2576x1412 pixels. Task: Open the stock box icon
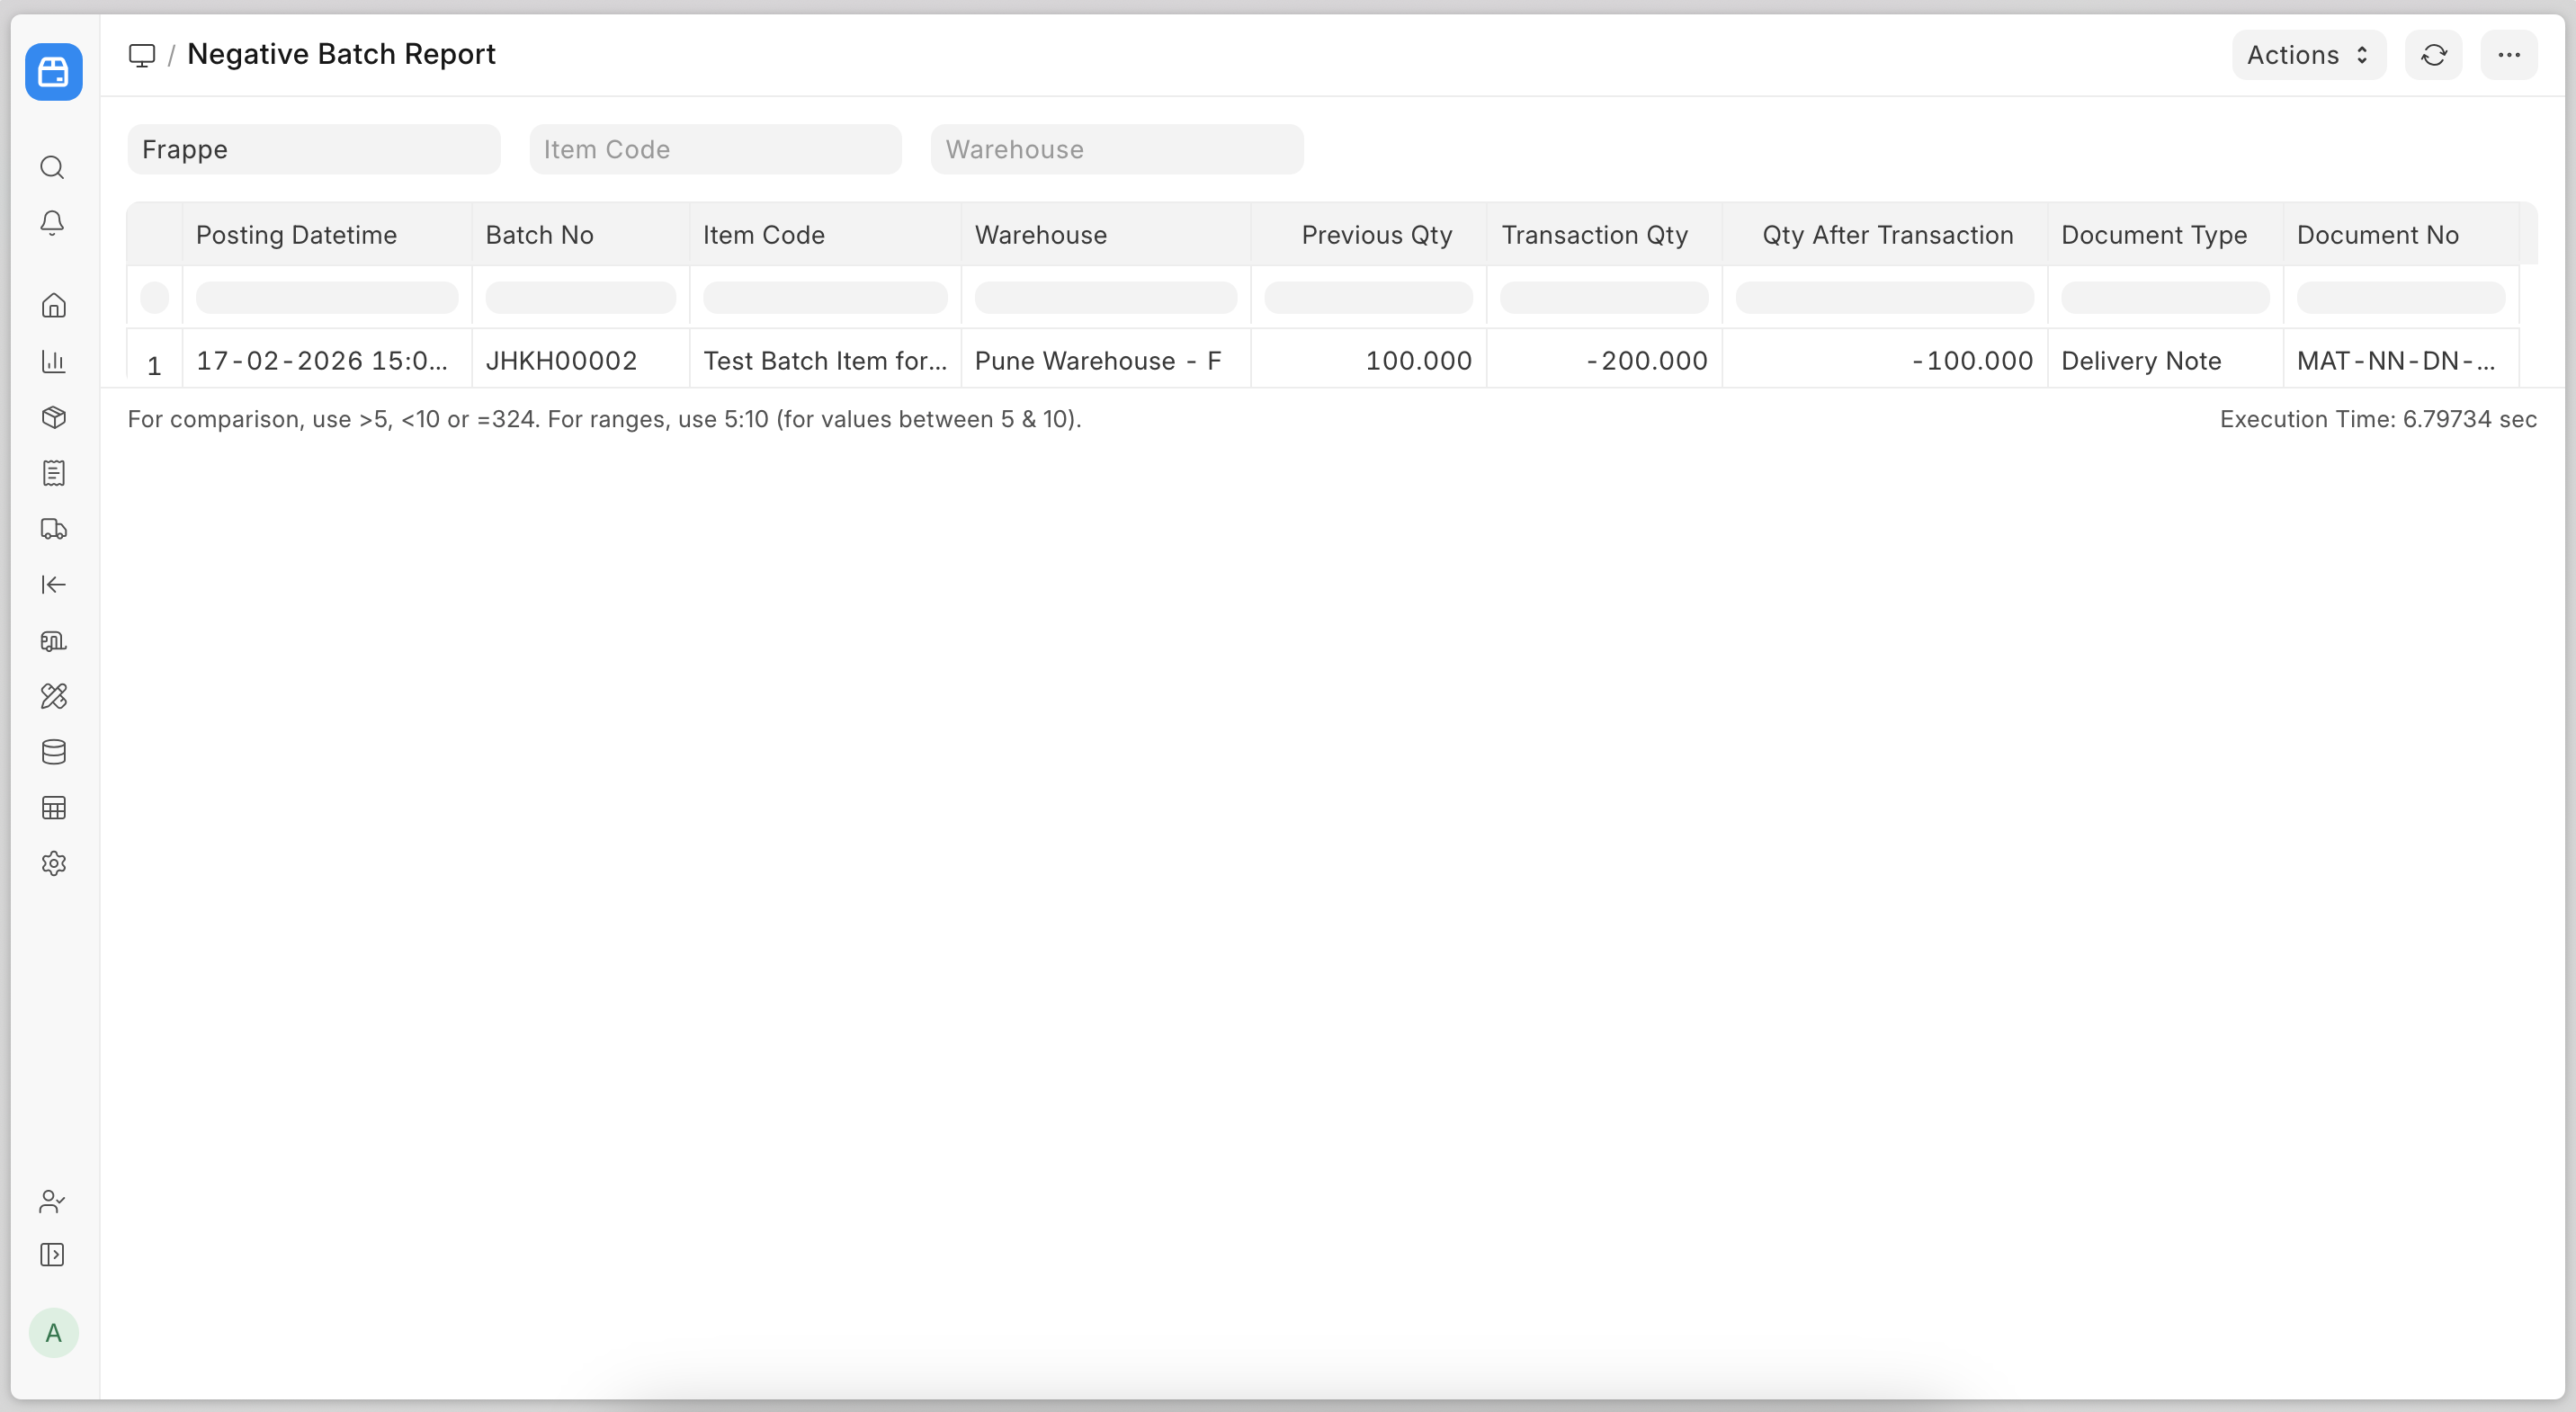tap(54, 417)
